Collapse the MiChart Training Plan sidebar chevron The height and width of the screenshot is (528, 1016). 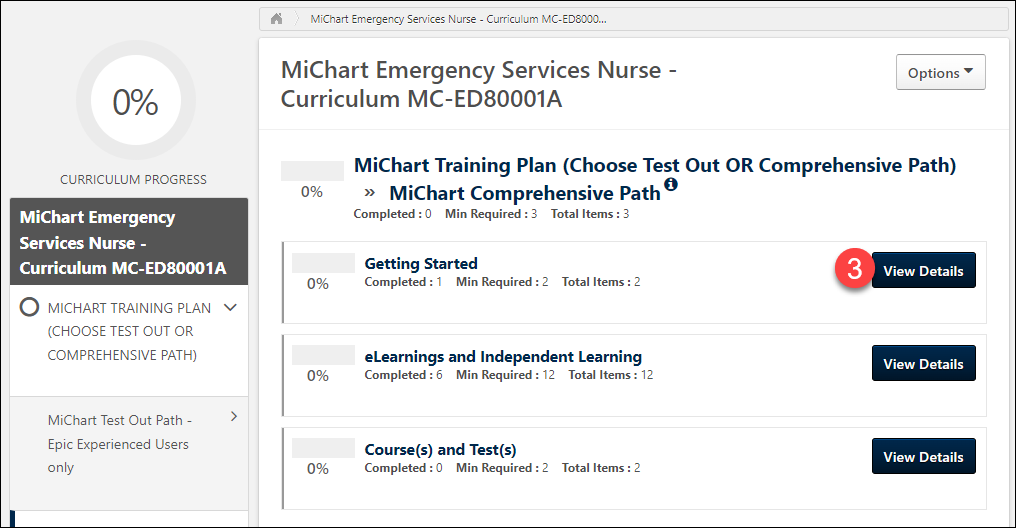click(231, 308)
